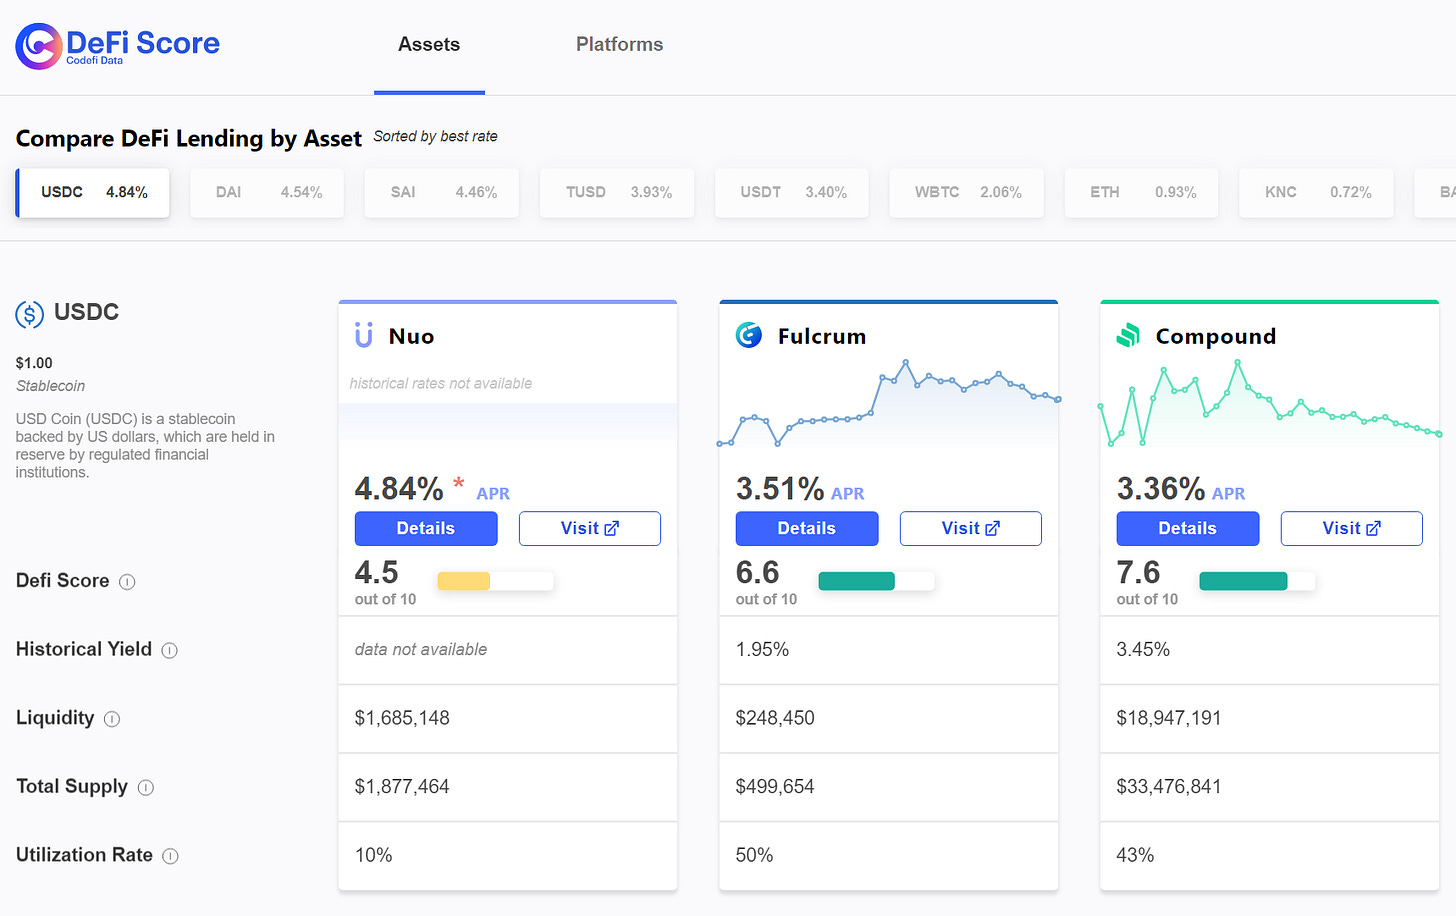The height and width of the screenshot is (916, 1456).
Task: Select the TUSD 3.93% asset chip
Action: tap(617, 192)
